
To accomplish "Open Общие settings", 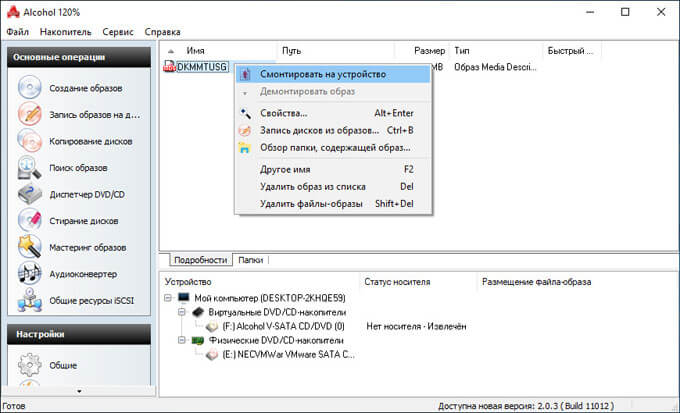I will [63, 365].
